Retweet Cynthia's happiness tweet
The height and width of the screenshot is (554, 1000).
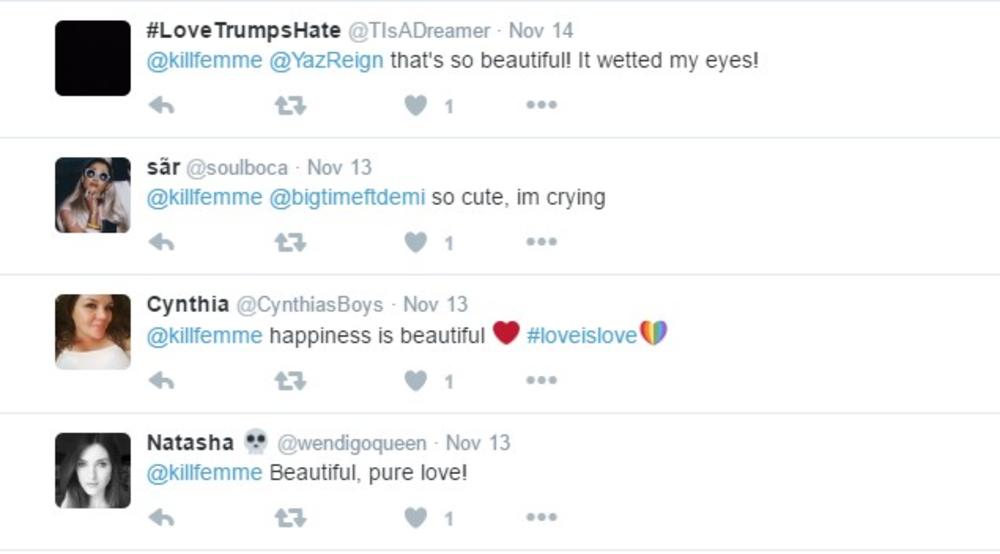coord(290,380)
